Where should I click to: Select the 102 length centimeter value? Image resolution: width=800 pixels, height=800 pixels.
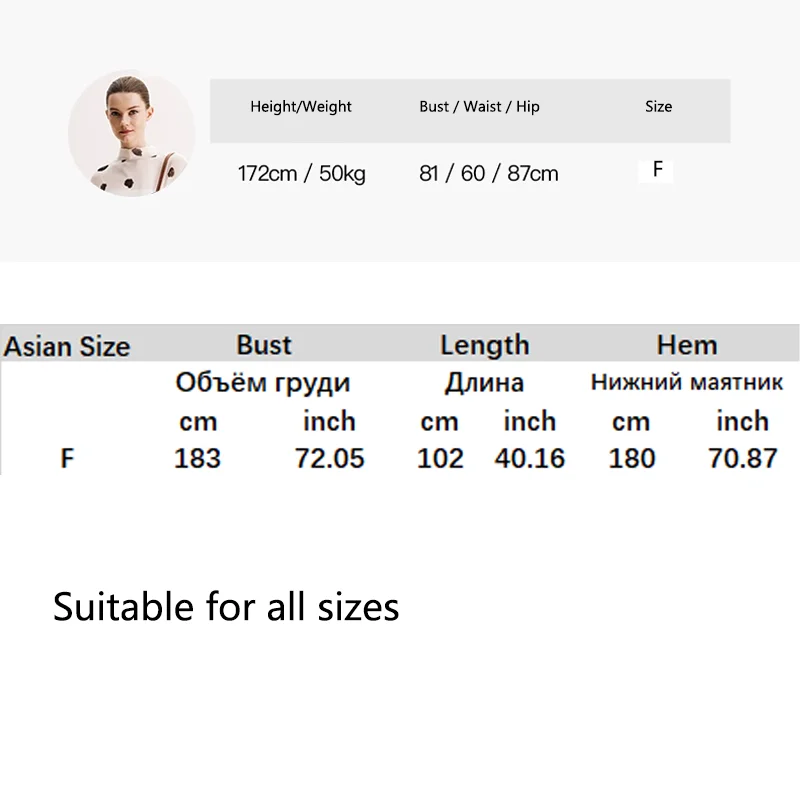pyautogui.click(x=440, y=459)
